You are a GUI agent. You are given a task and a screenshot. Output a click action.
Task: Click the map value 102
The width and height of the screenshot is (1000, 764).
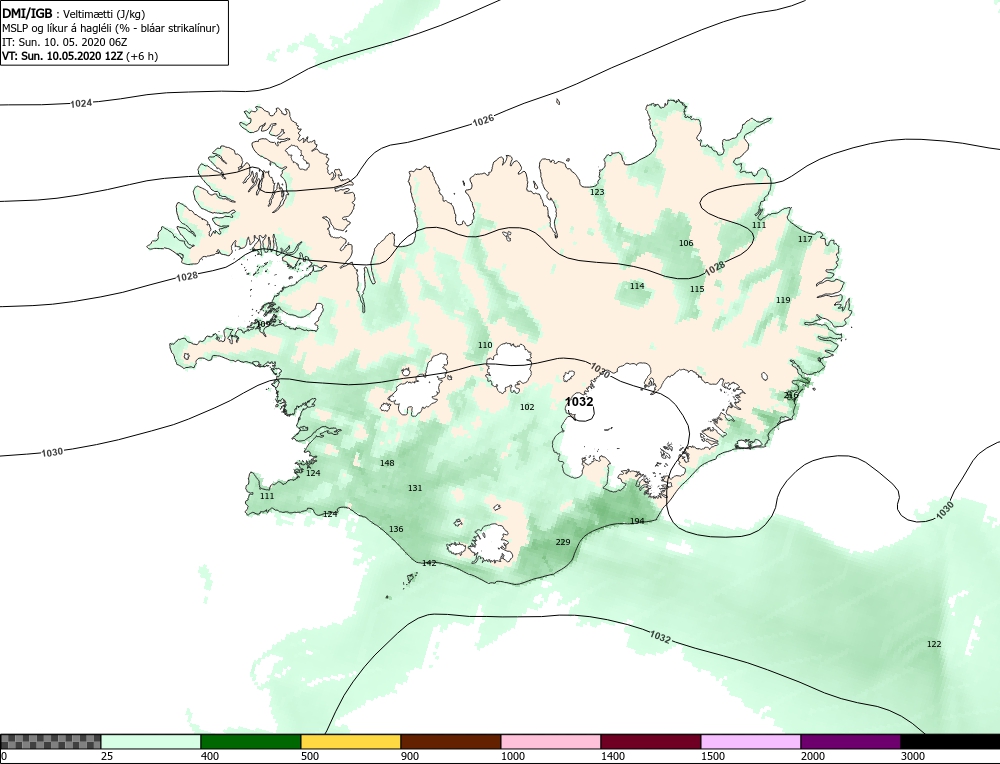527,407
